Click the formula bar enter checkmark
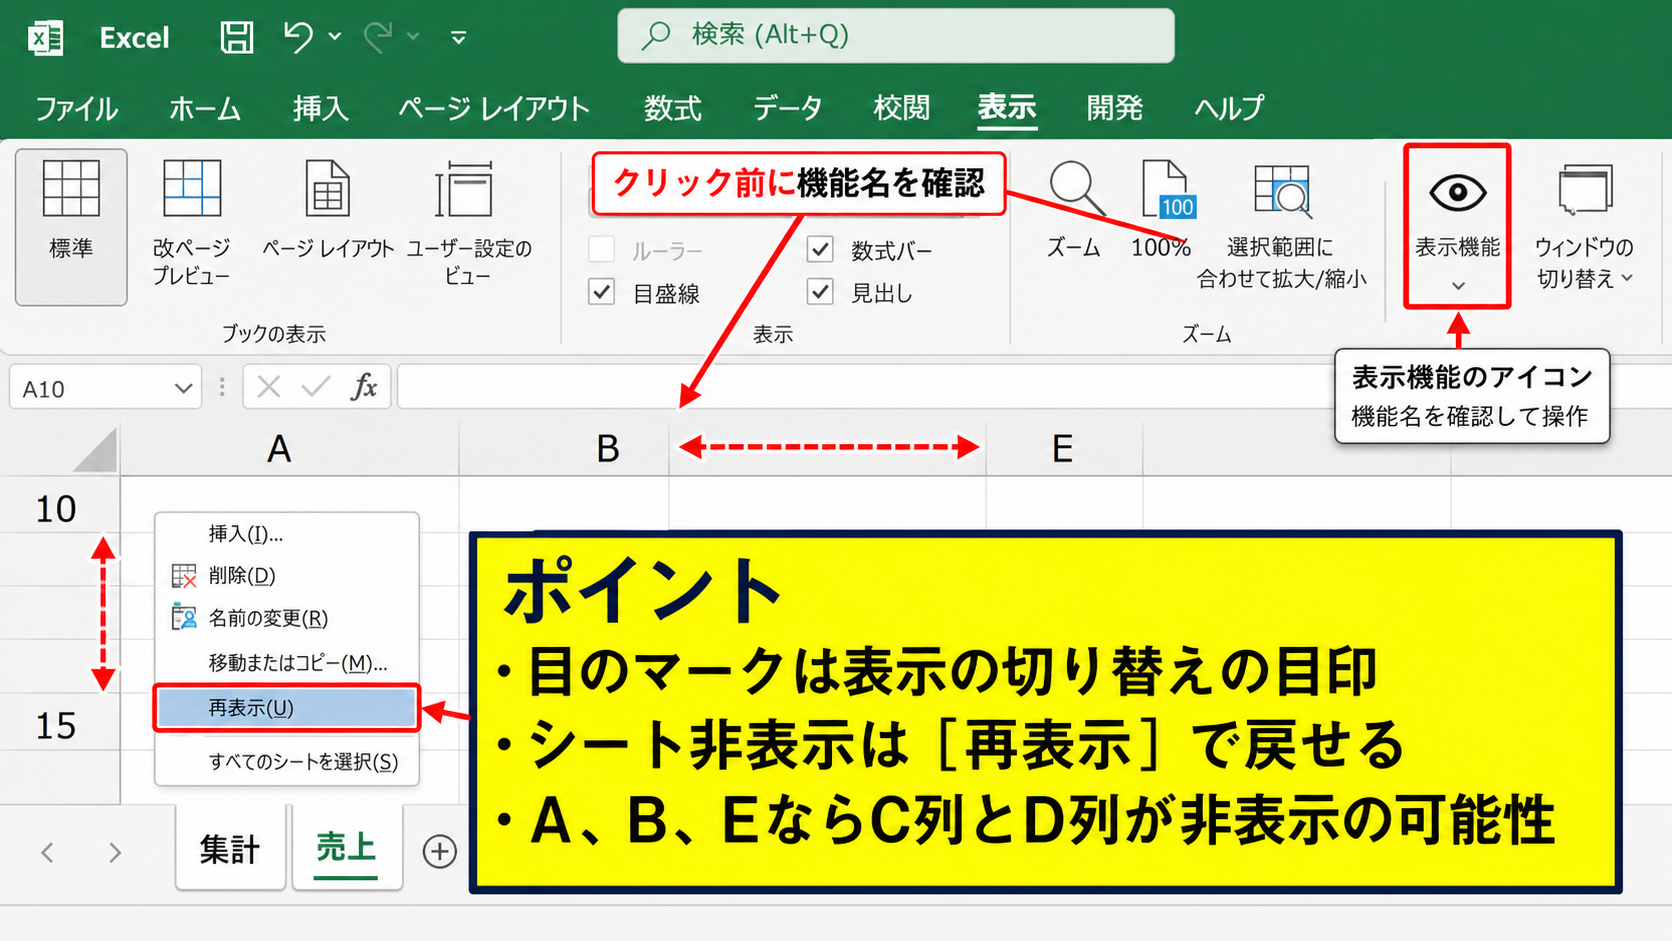The width and height of the screenshot is (1672, 941). [x=316, y=387]
